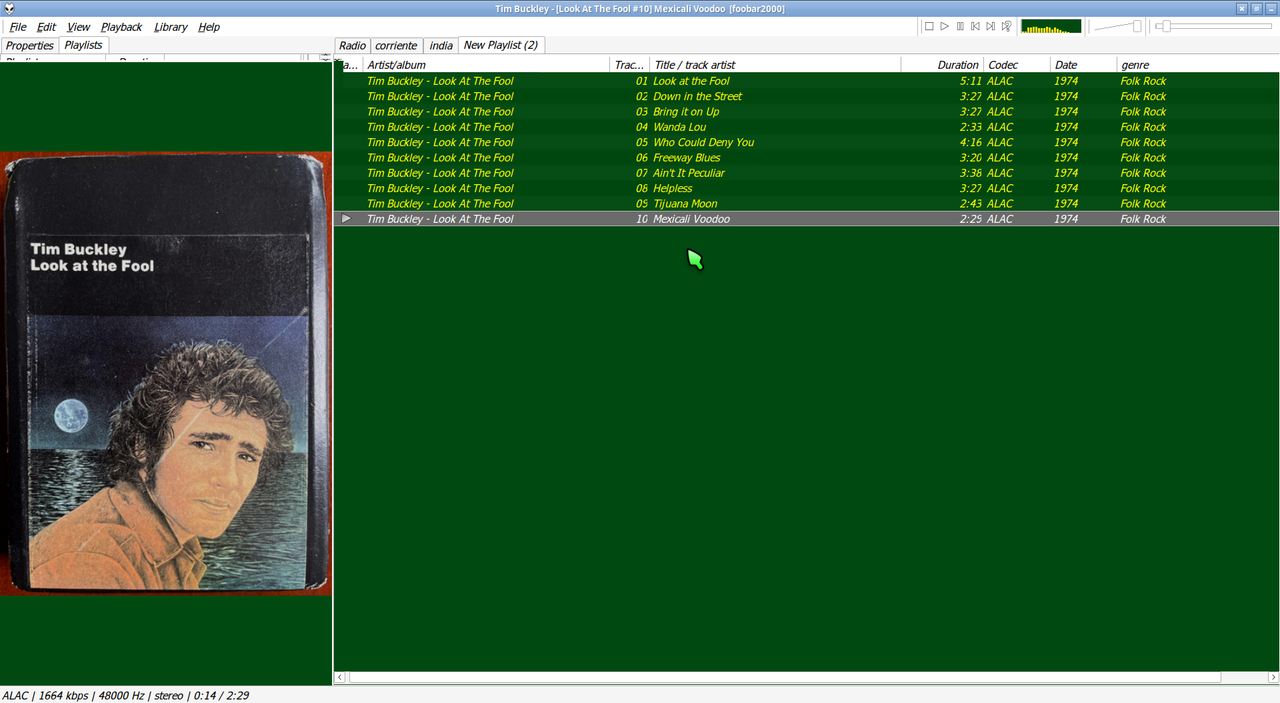Sort by Artist/album column header

[486, 65]
